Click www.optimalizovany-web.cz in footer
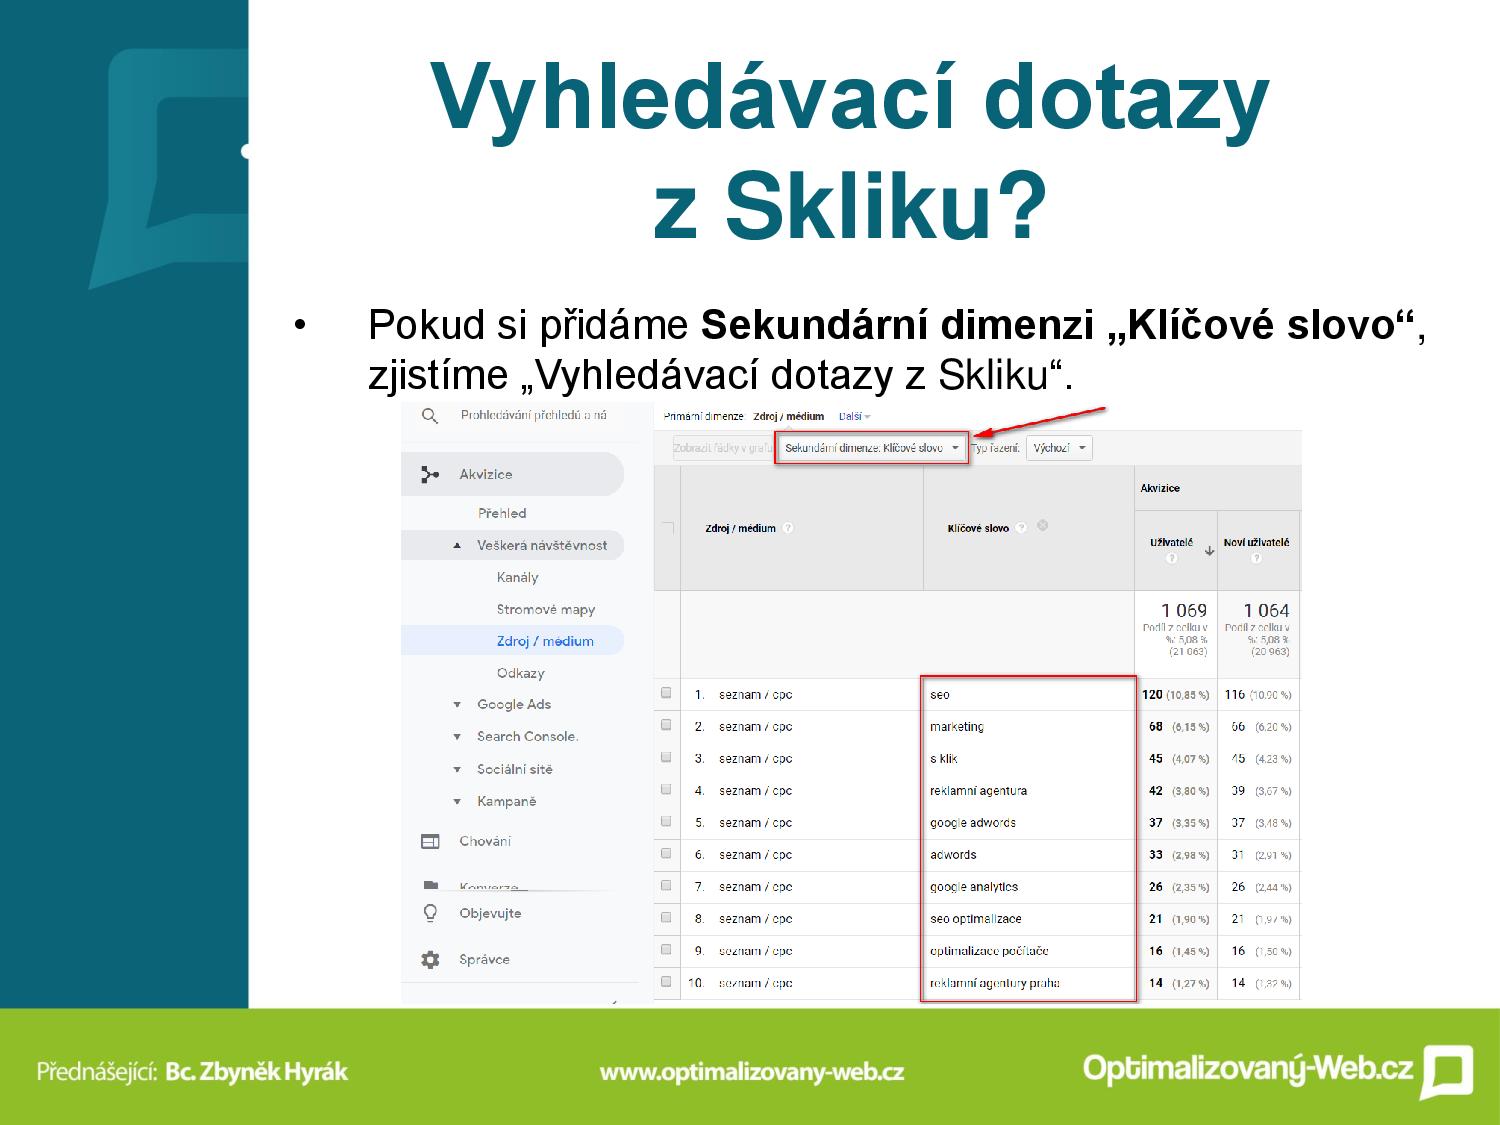Screen dimensions: 1500x1125 point(752,1072)
